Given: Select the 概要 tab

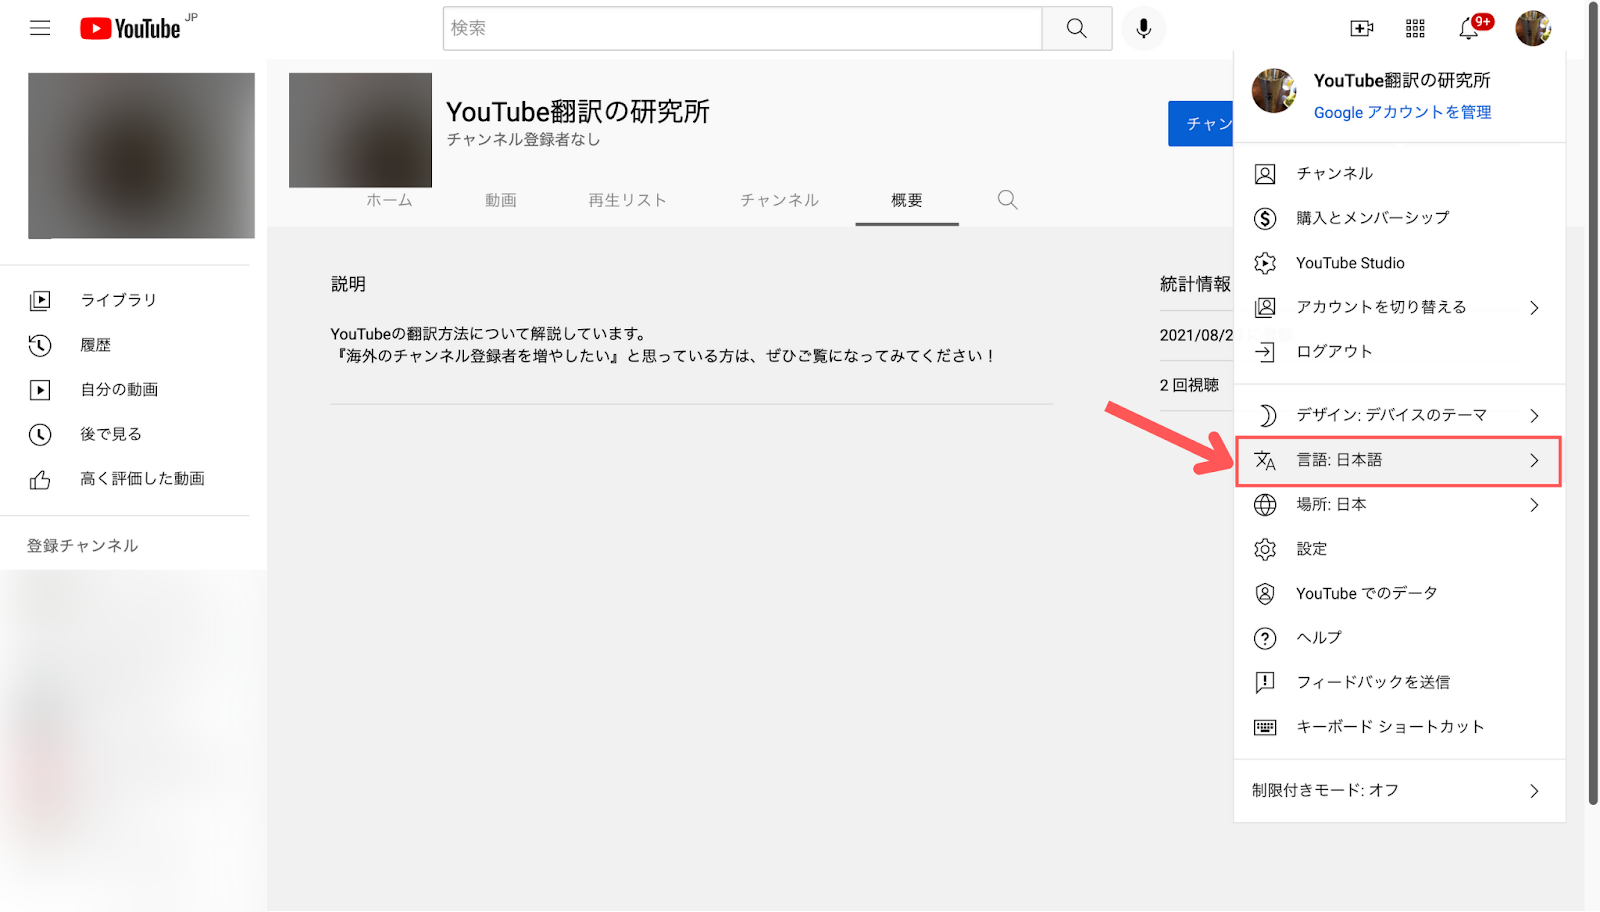Looking at the screenshot, I should 907,200.
